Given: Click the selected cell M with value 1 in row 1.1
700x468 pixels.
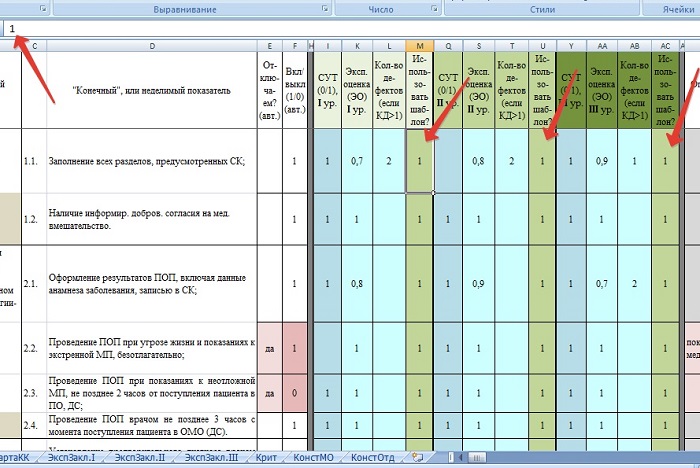Looking at the screenshot, I should [419, 161].
